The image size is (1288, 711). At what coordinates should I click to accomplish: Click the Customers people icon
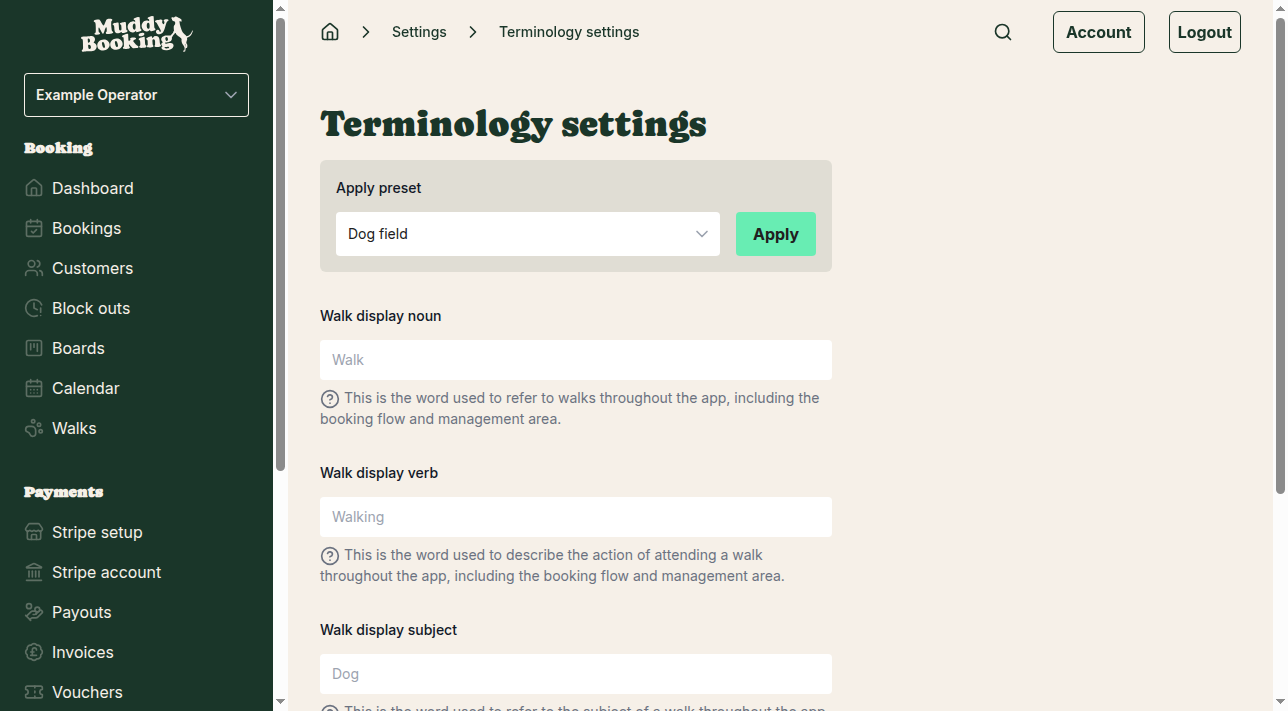pyautogui.click(x=33, y=268)
